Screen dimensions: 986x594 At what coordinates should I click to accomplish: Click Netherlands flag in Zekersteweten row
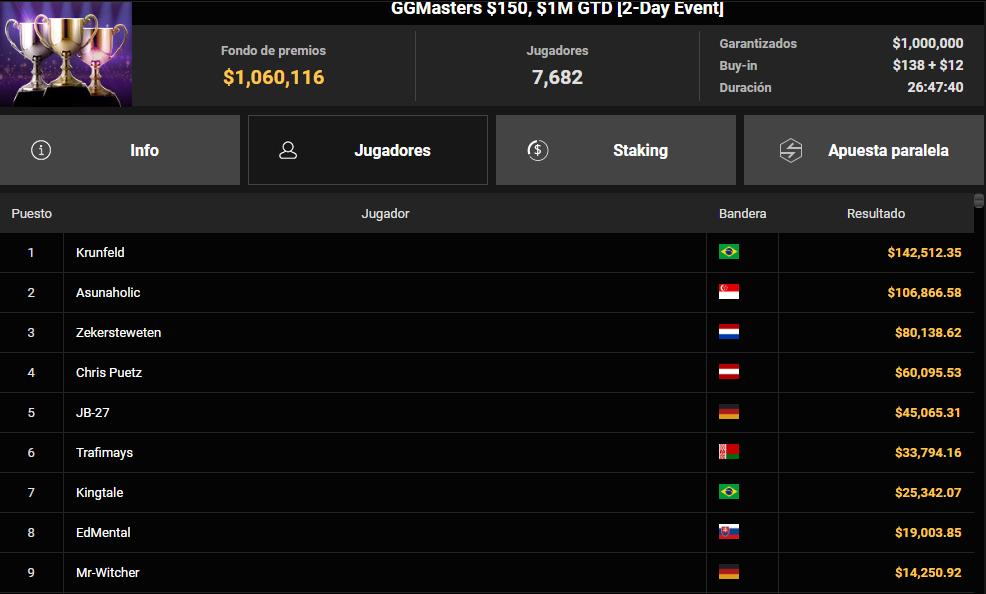(729, 332)
